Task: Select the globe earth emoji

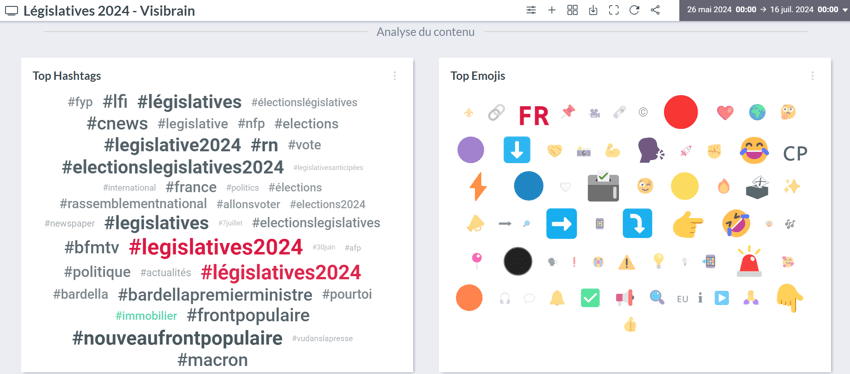Action: [x=757, y=112]
